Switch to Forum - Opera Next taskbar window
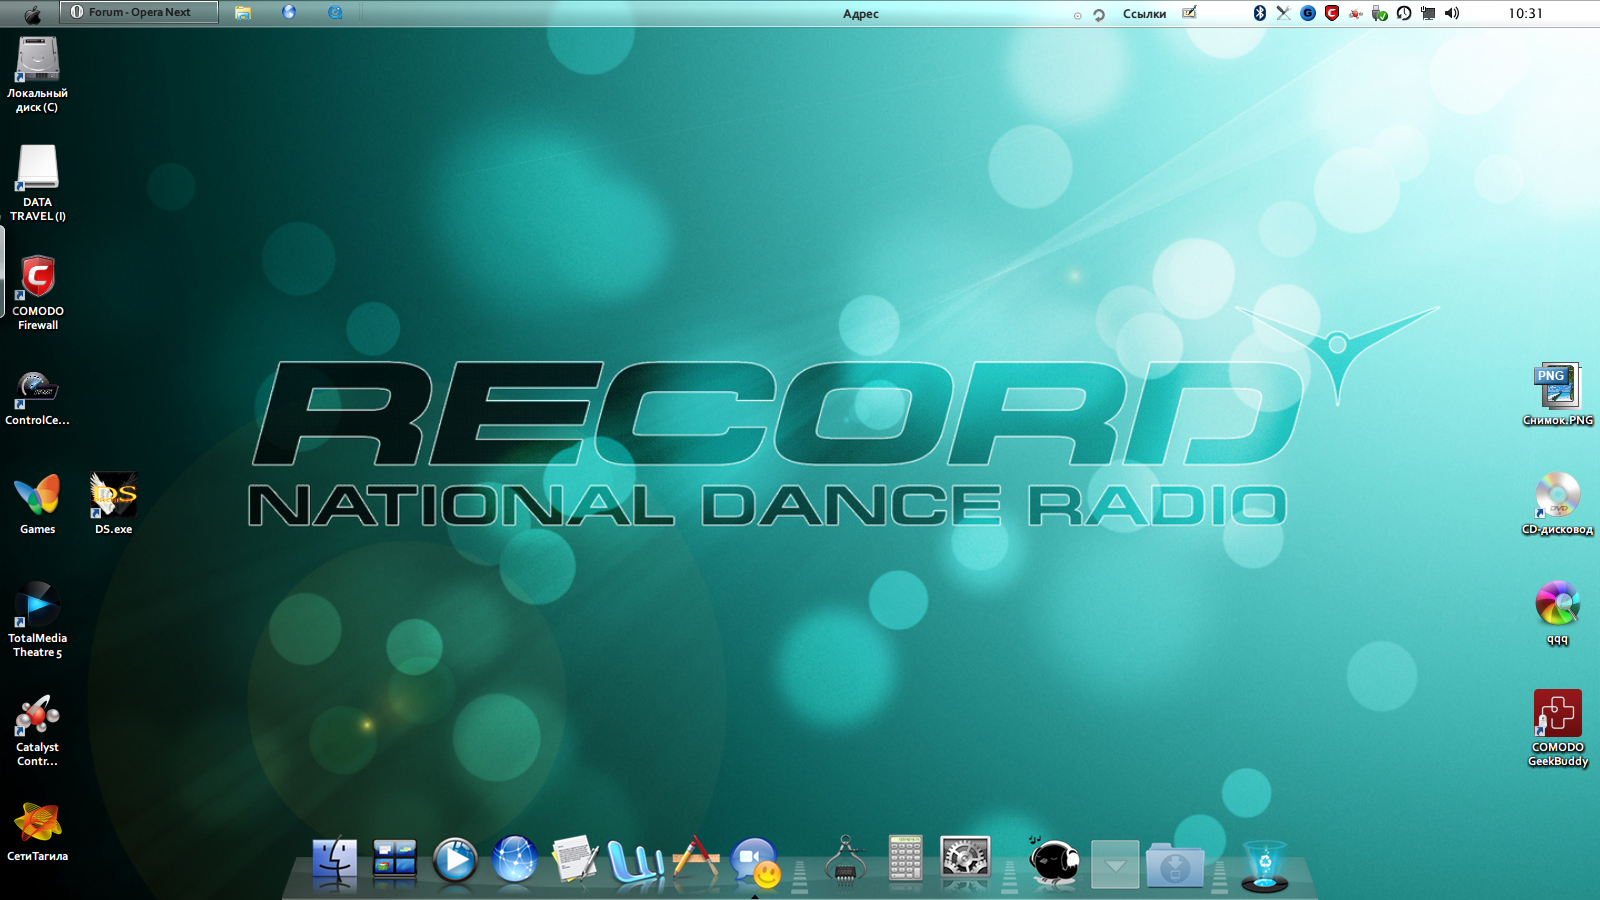The width and height of the screenshot is (1600, 900). pos(139,12)
